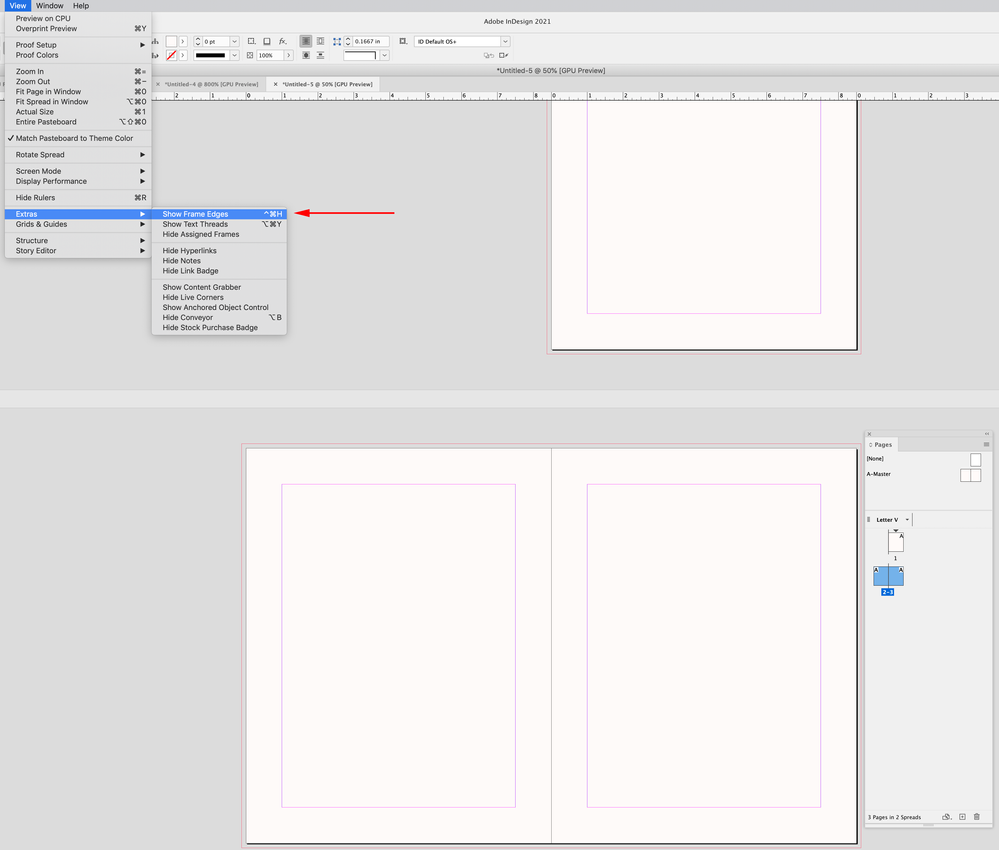
Task: Click the stroke color swatch with red slash
Action: [x=171, y=56]
